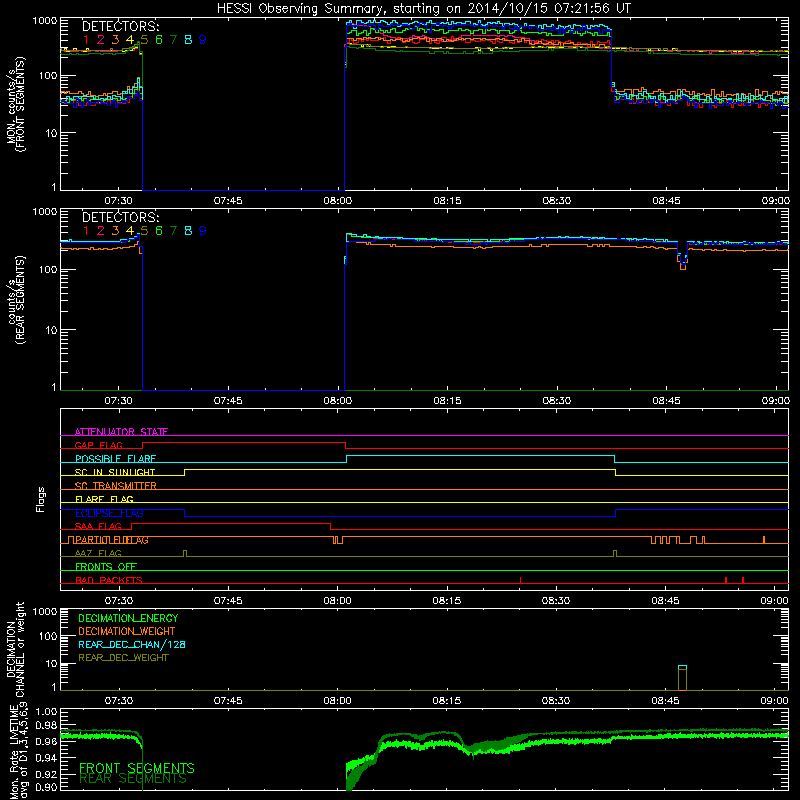Click detector 6 legend in front segments plot
Image resolution: width=800 pixels, height=800 pixels.
(x=159, y=40)
